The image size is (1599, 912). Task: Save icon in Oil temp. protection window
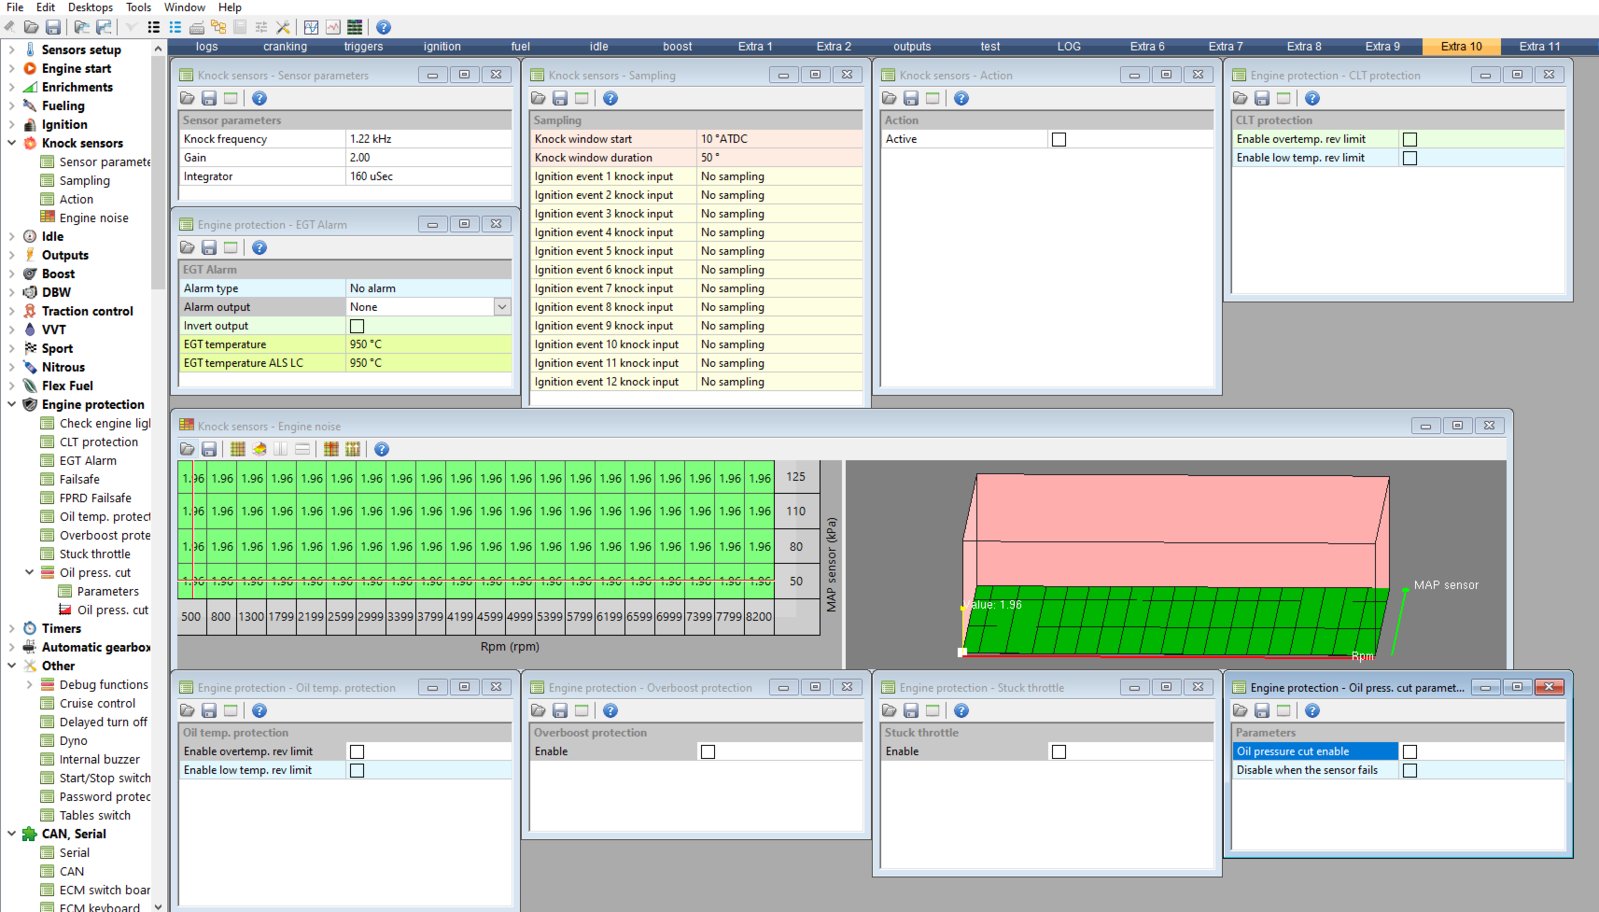click(209, 710)
